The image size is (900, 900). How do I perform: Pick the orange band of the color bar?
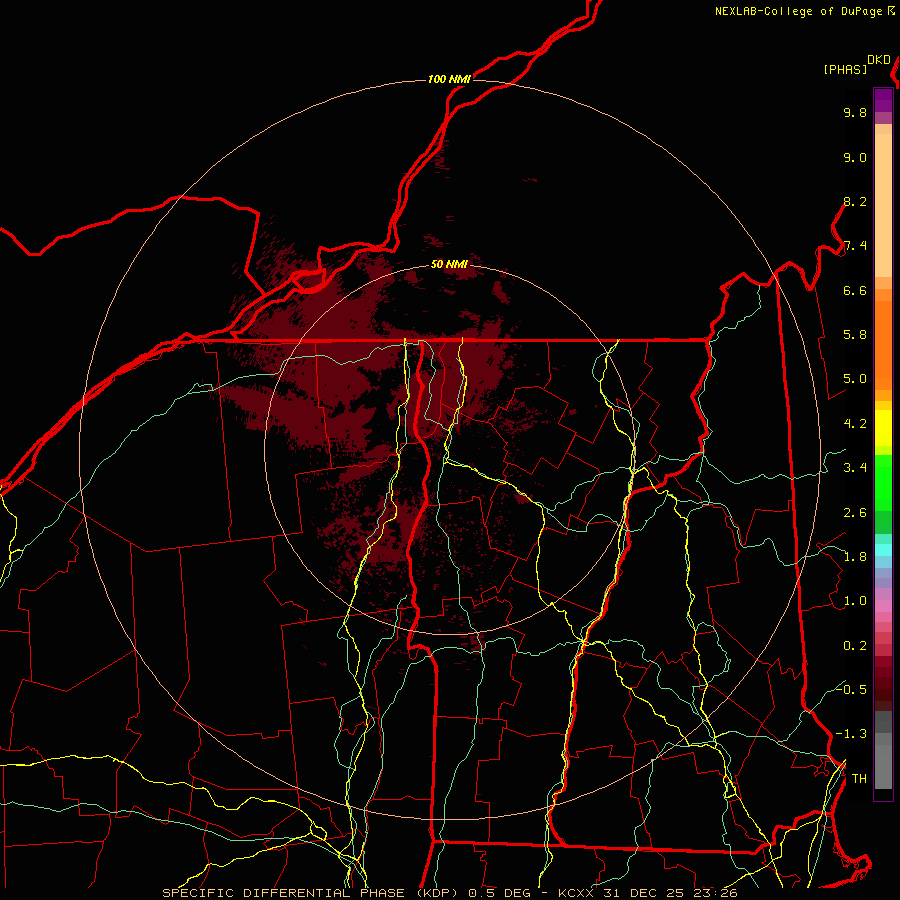[883, 345]
